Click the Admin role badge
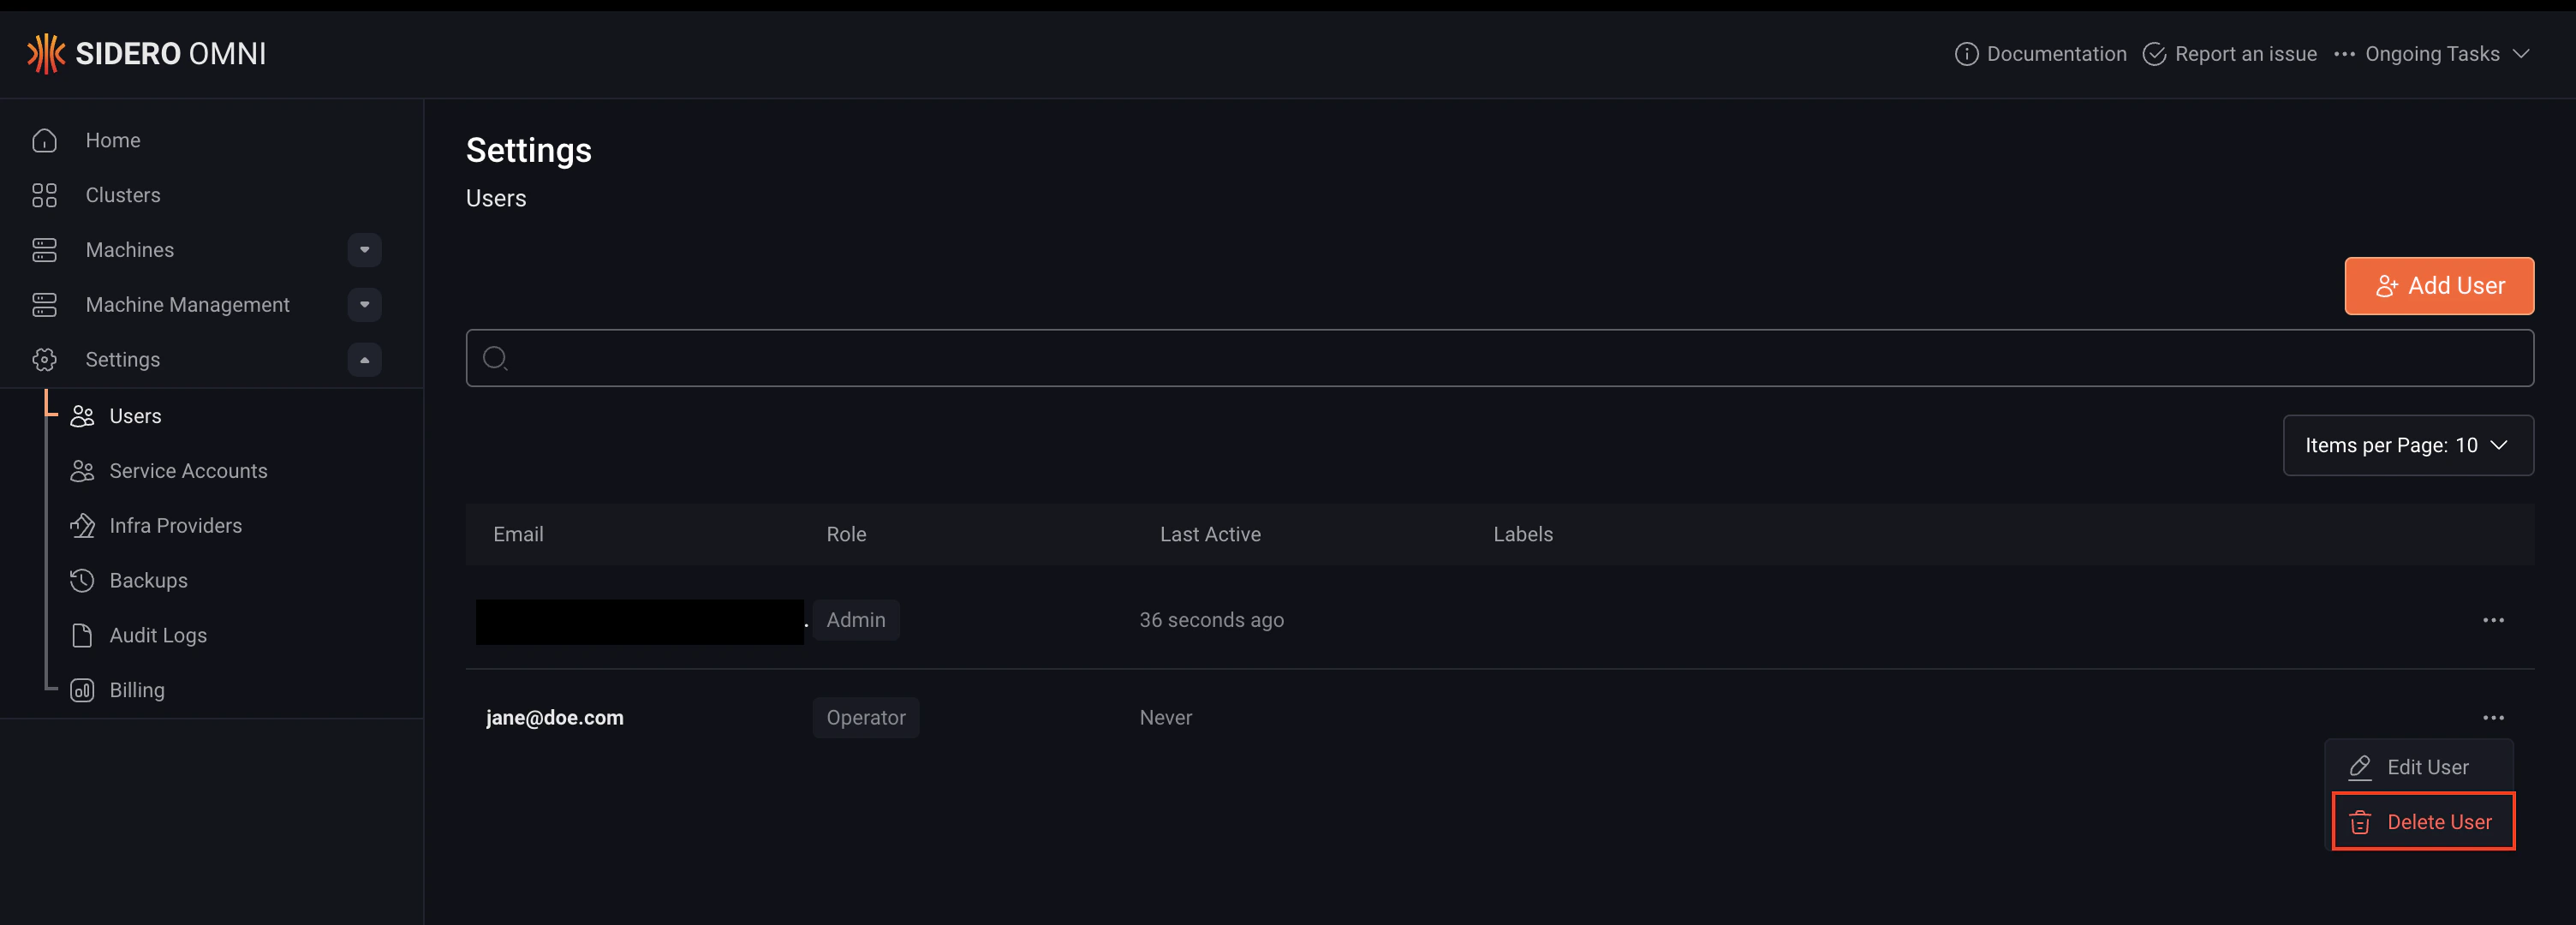Image resolution: width=2576 pixels, height=925 pixels. click(x=856, y=620)
